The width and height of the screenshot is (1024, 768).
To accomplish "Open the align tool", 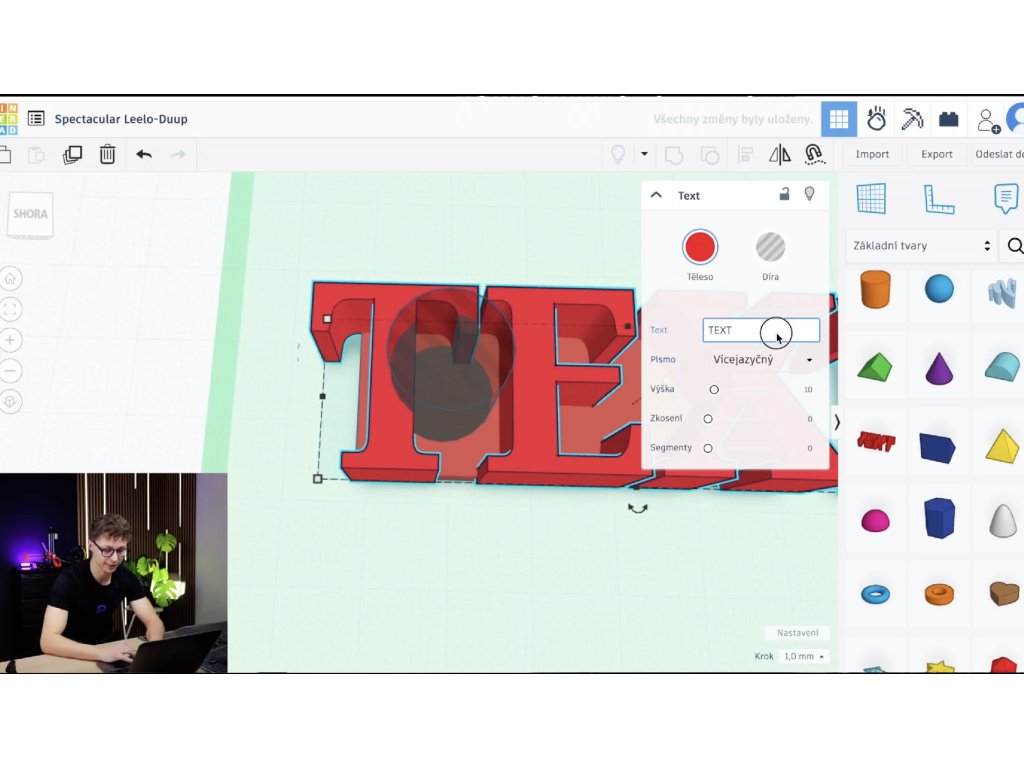I will [744, 155].
